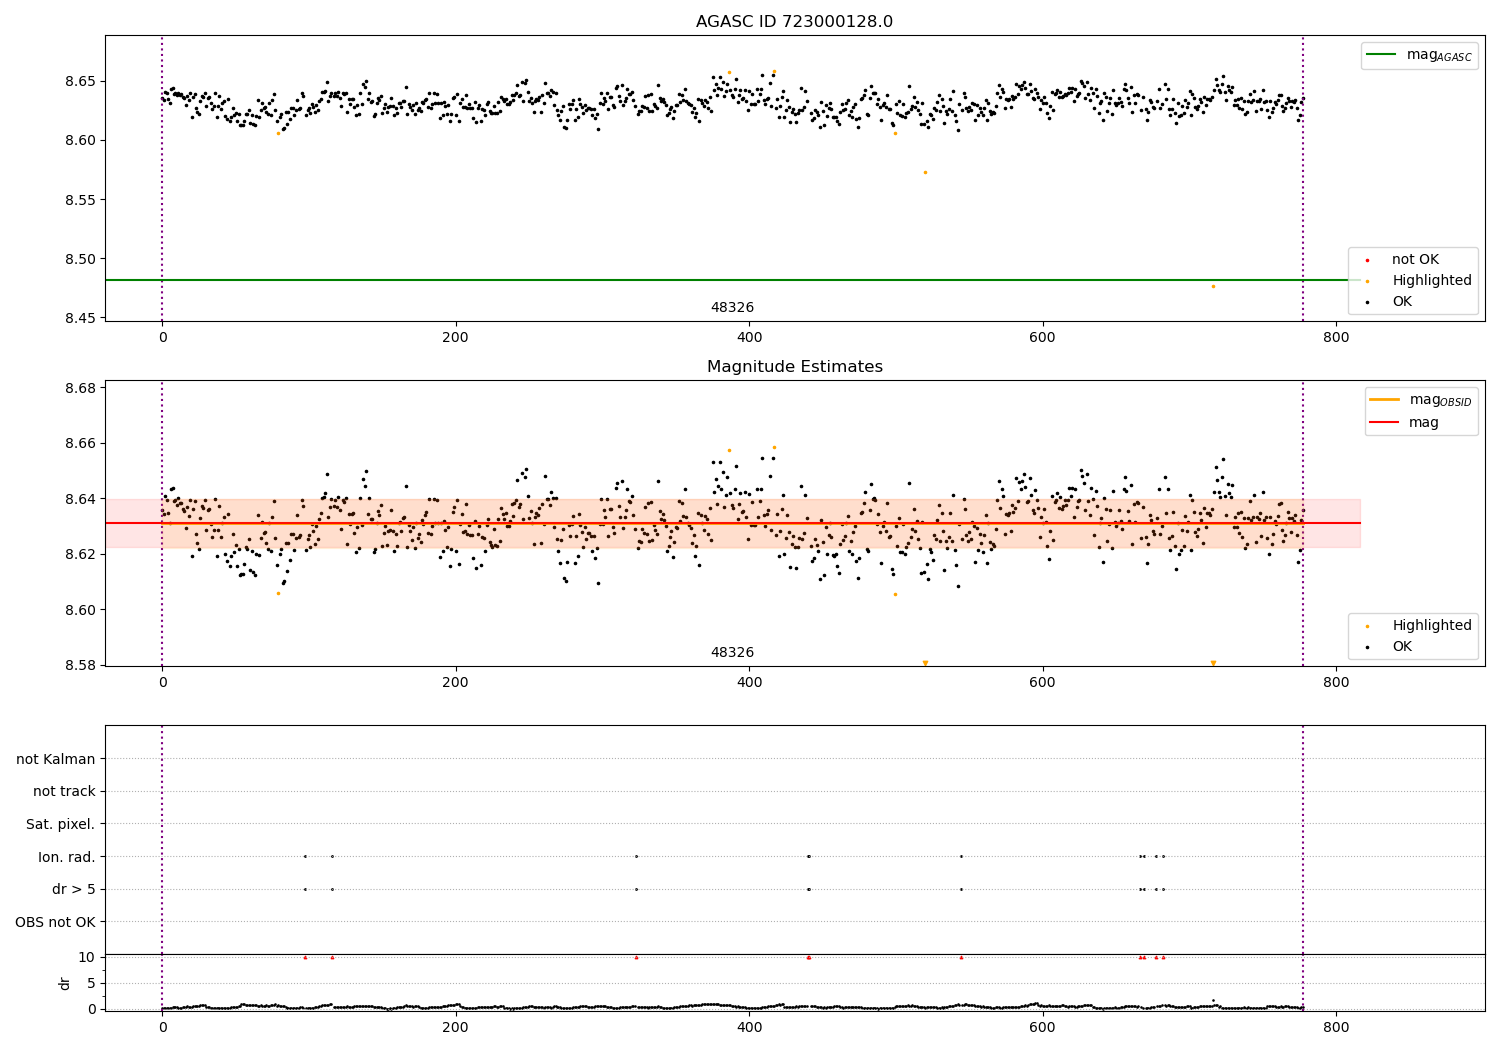This screenshot has width=1500, height=1050.
Task: Click the red 'mag' legend line in middle plot
Action: (1385, 423)
